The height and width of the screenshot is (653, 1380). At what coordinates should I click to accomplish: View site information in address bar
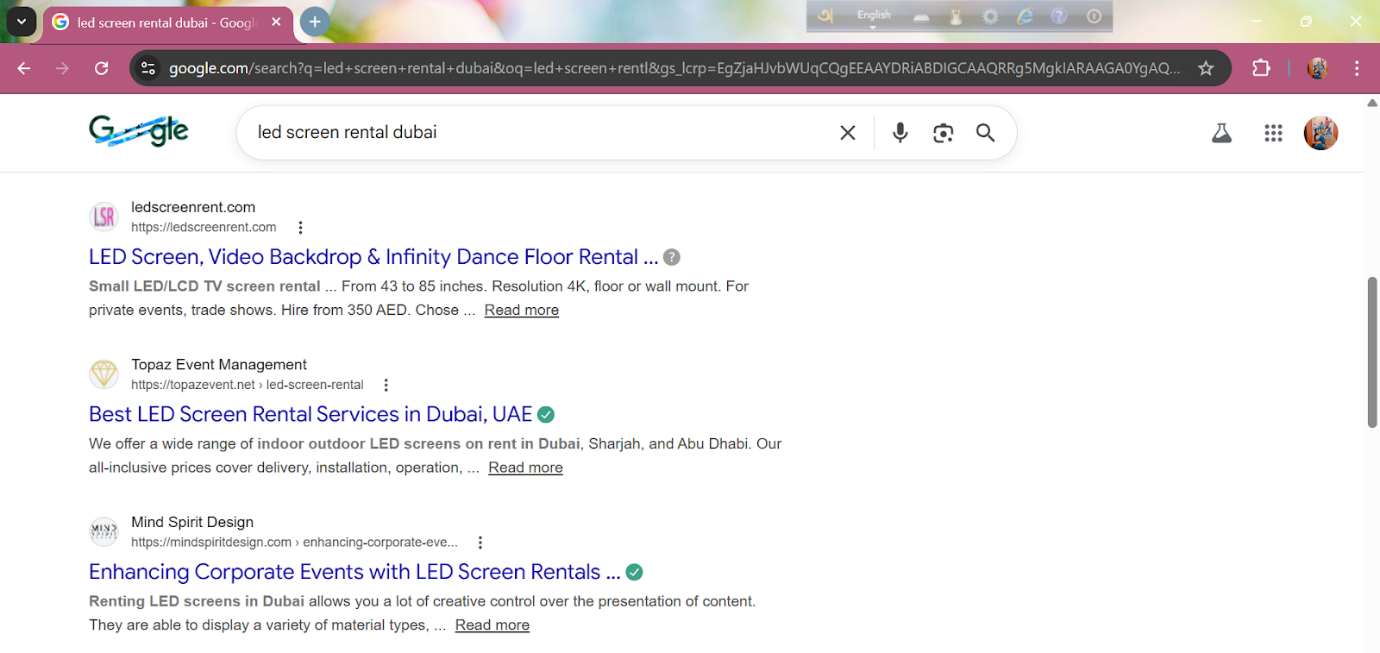coord(148,68)
